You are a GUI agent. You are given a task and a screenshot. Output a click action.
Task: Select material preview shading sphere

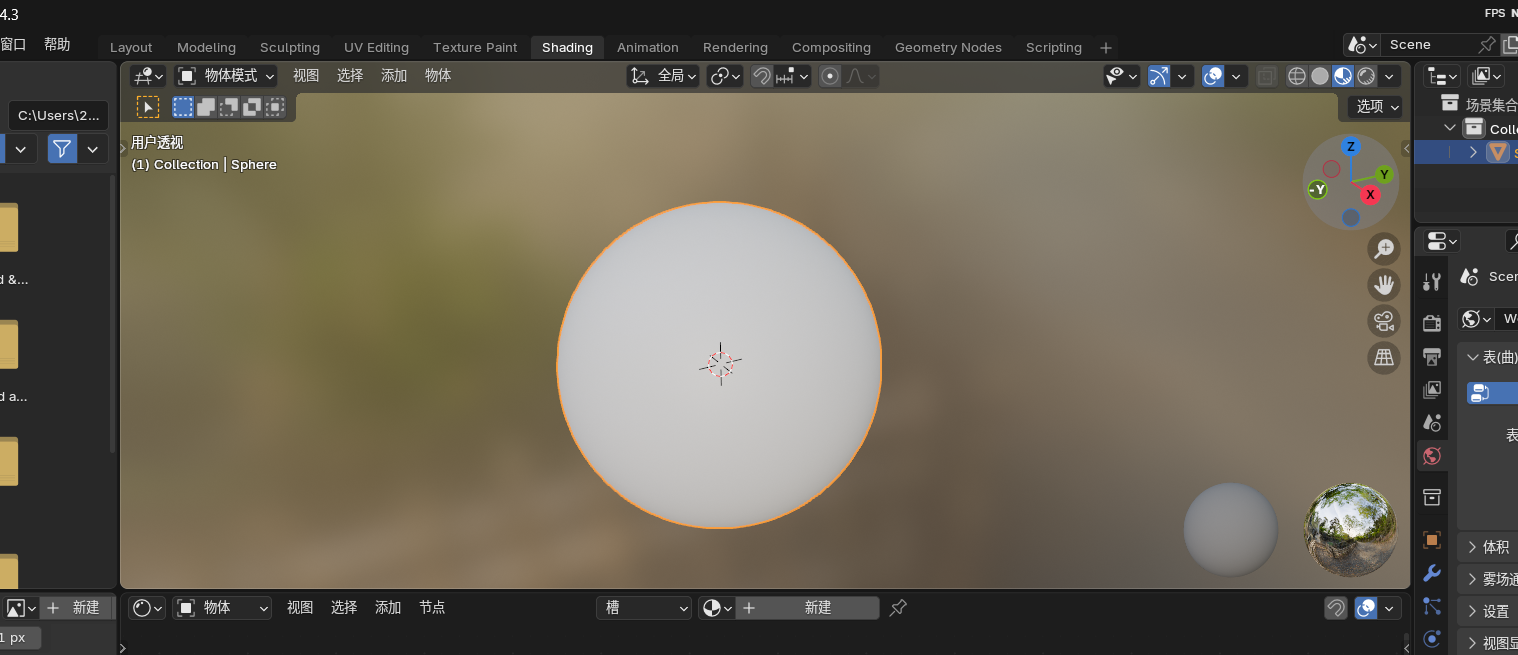click(1343, 76)
